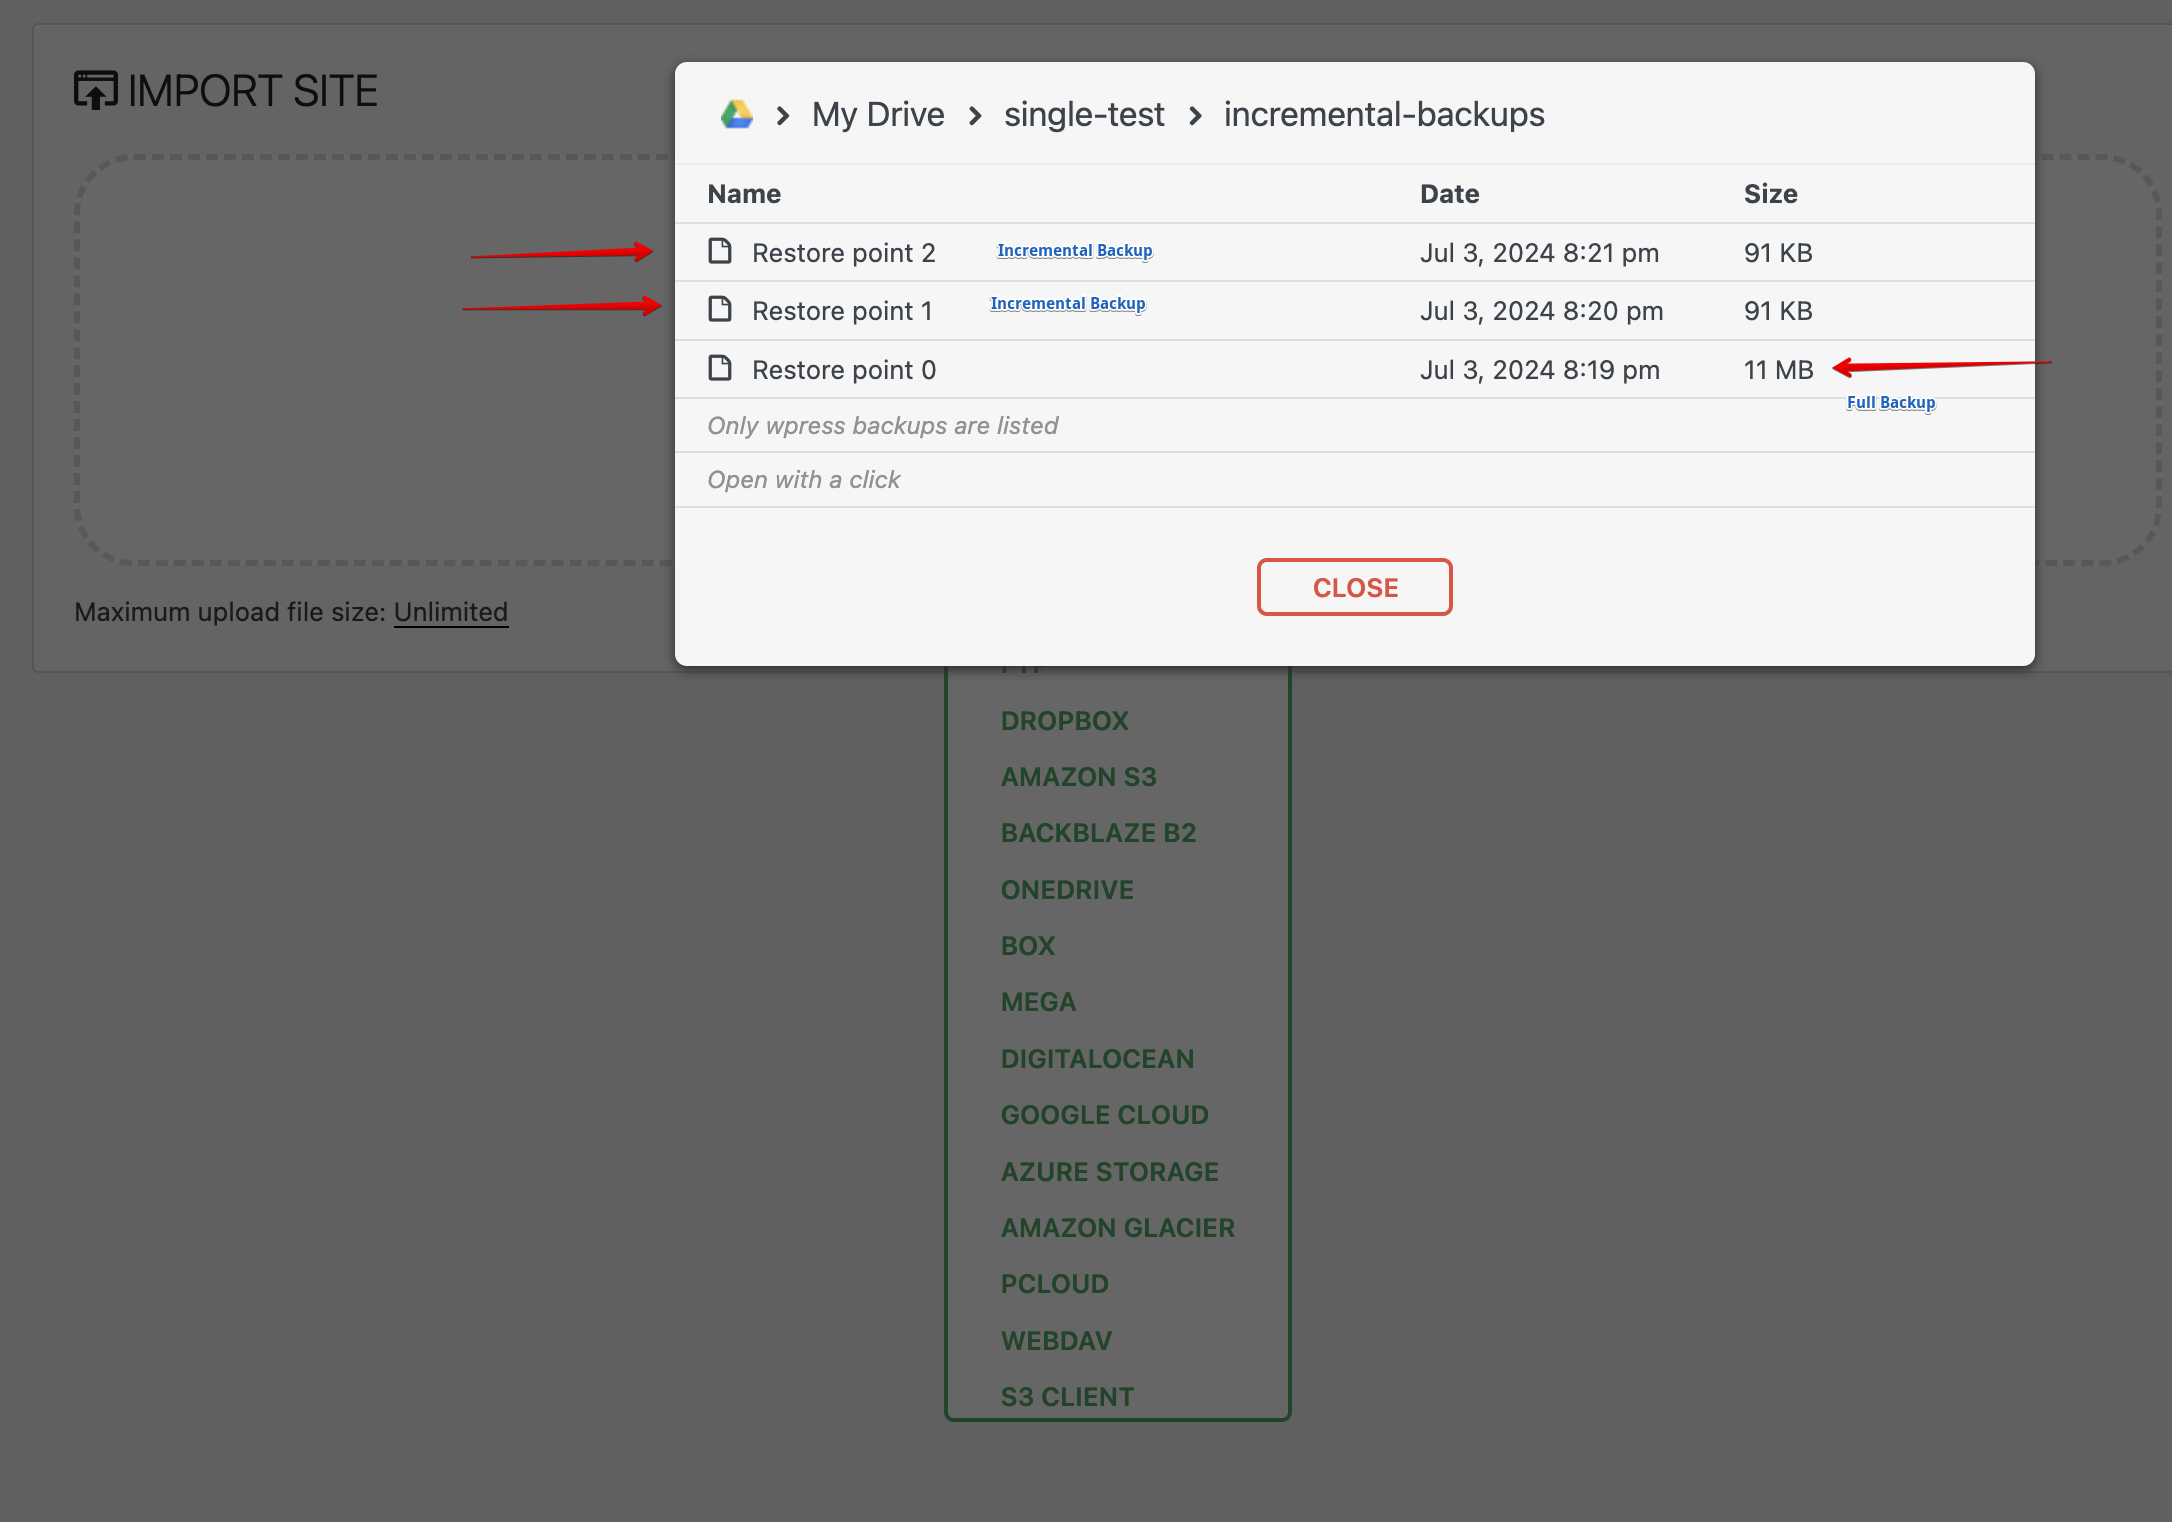2172x1522 pixels.
Task: Open incremental-backups breadcrumb folder
Action: click(1383, 115)
